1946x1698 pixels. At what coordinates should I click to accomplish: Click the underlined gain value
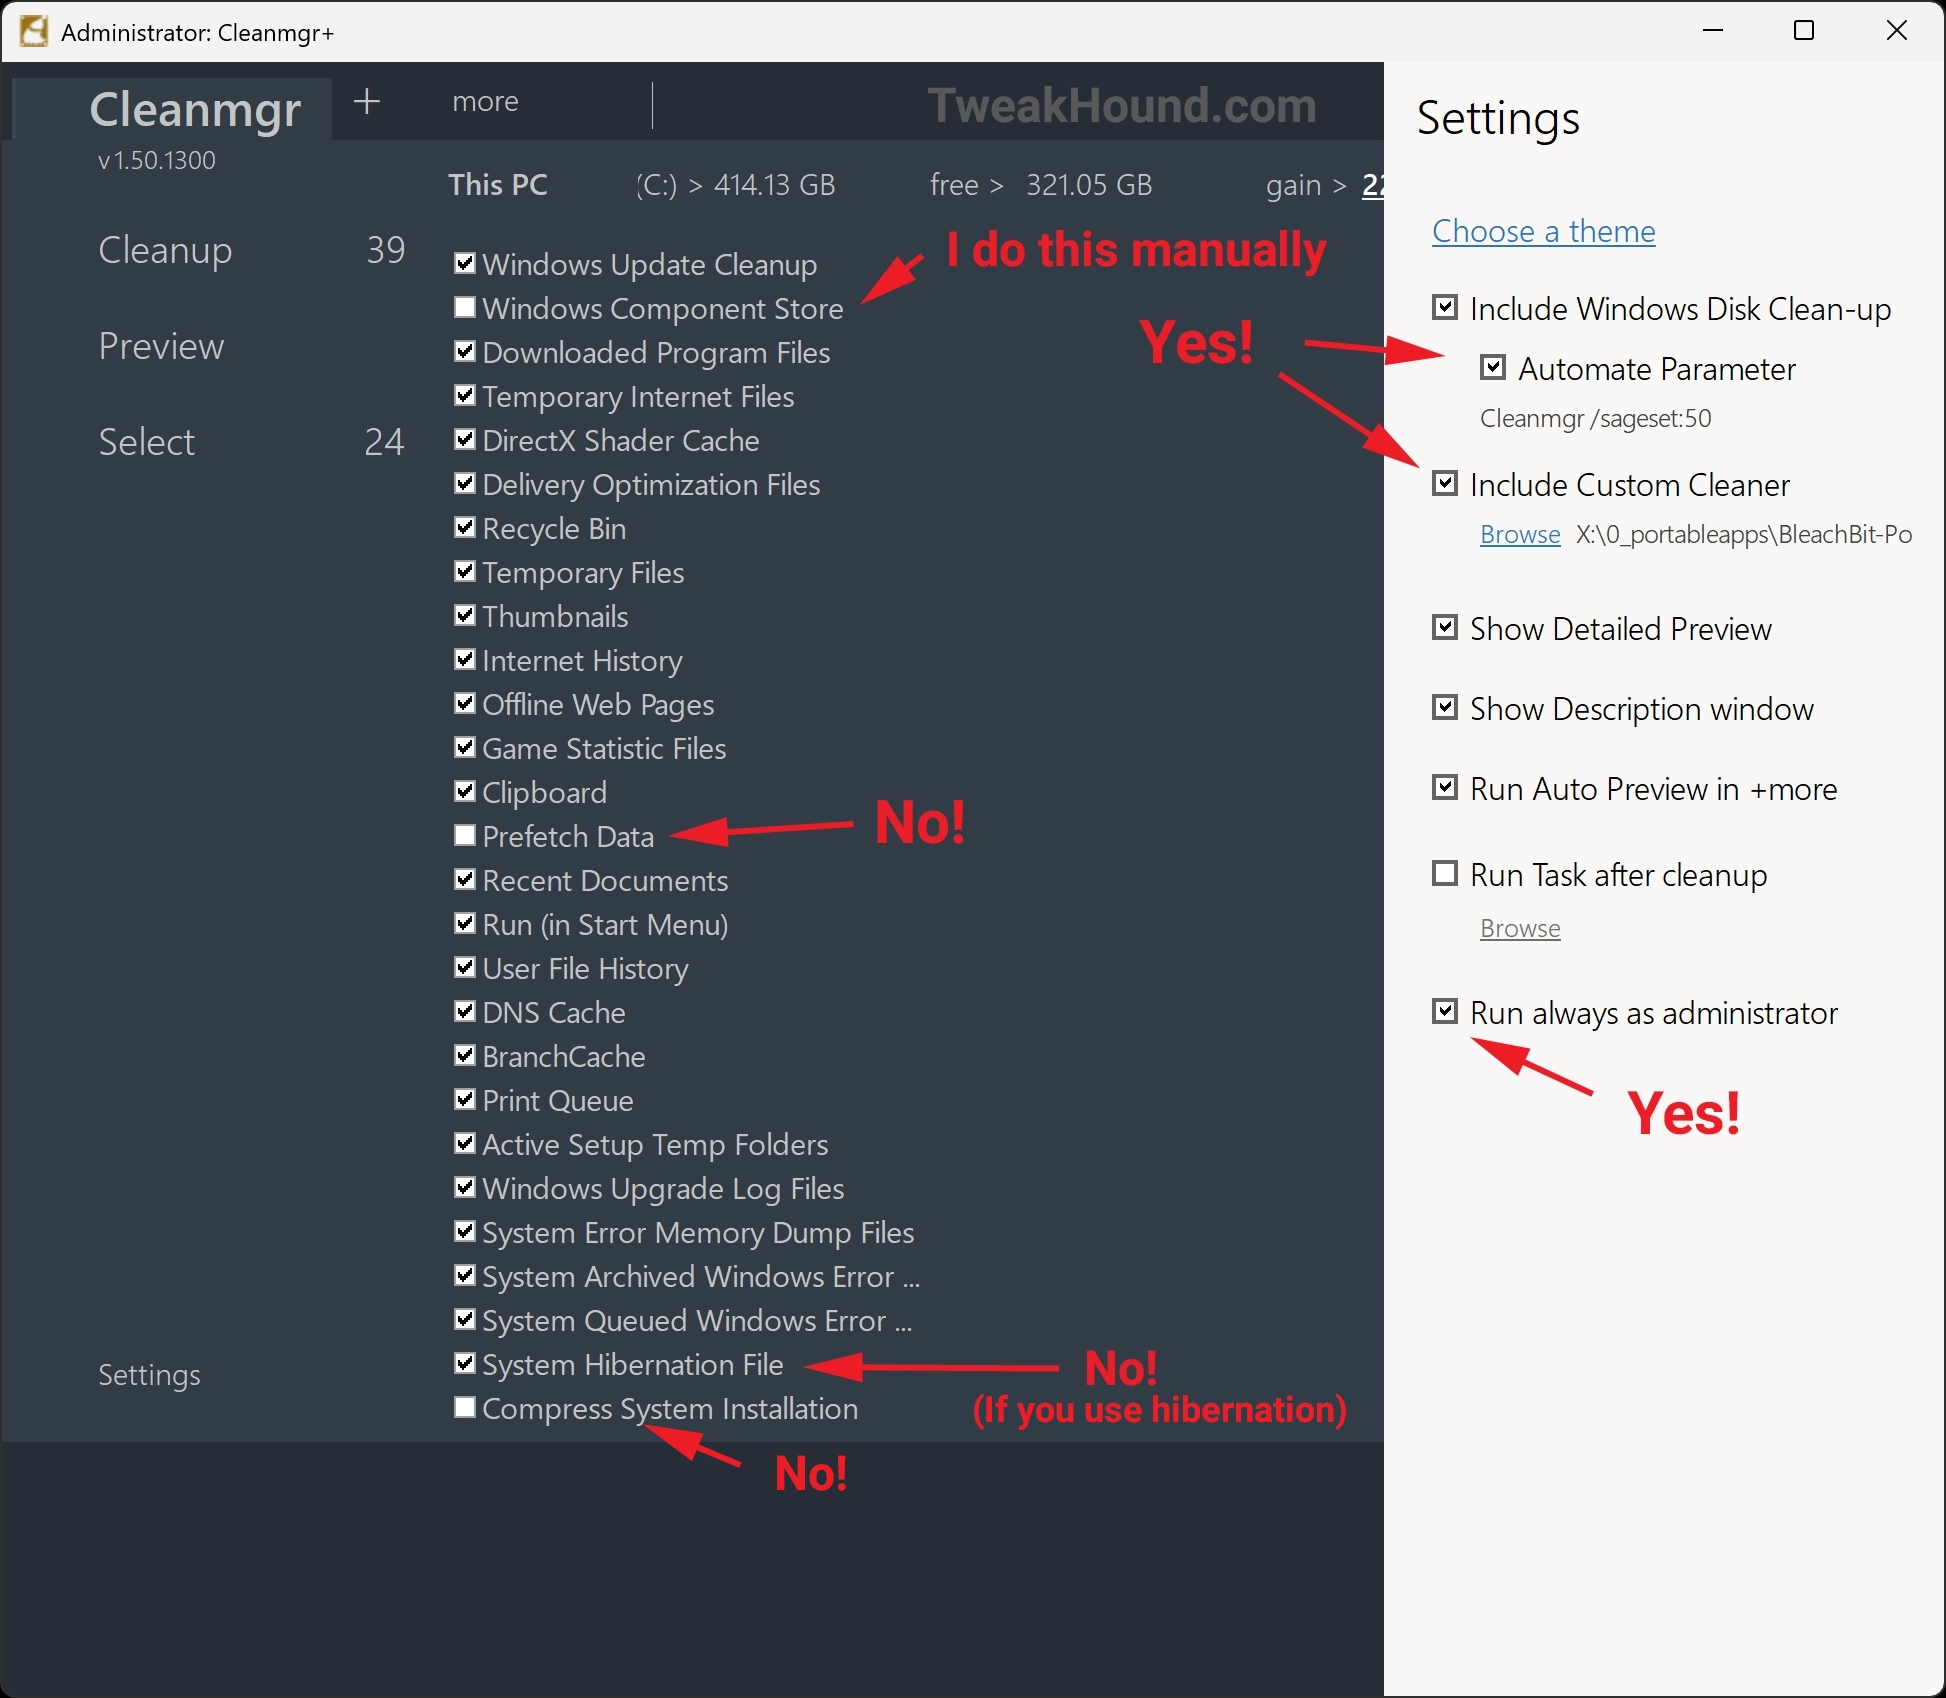coord(1373,185)
